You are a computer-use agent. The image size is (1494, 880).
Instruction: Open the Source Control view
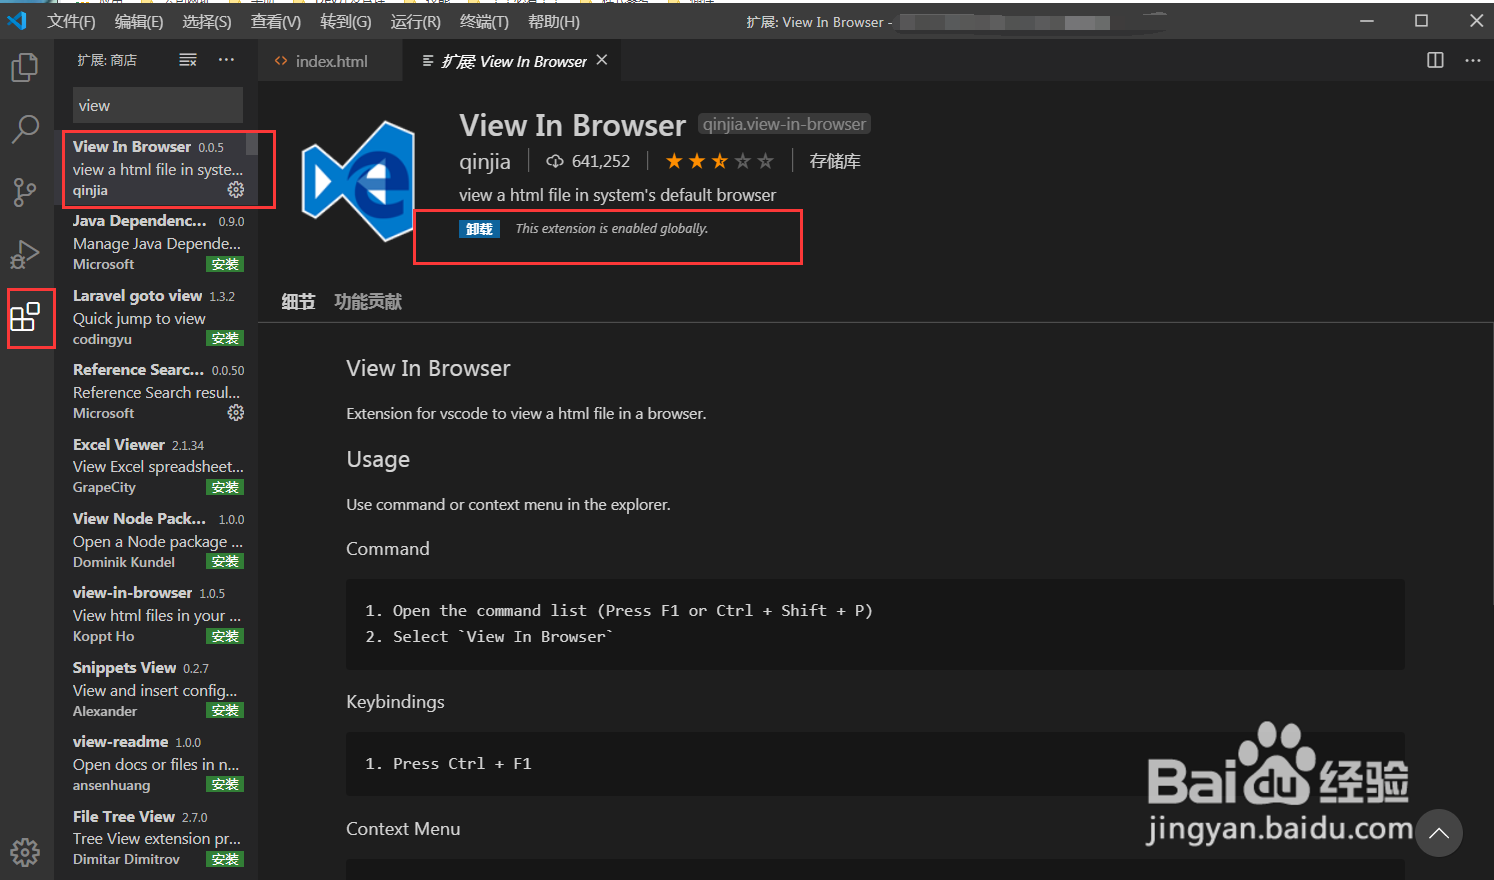(25, 192)
